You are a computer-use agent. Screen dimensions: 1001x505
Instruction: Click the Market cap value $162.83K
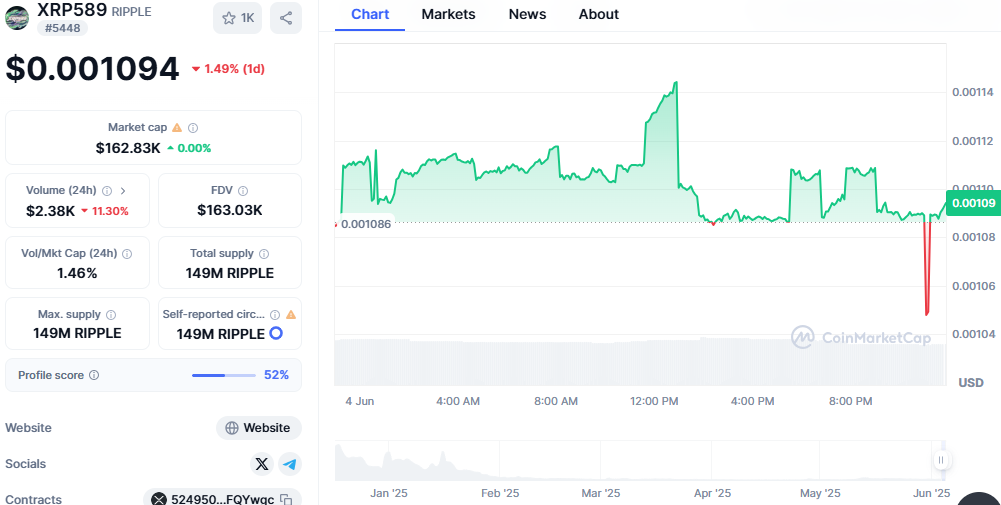pos(128,148)
